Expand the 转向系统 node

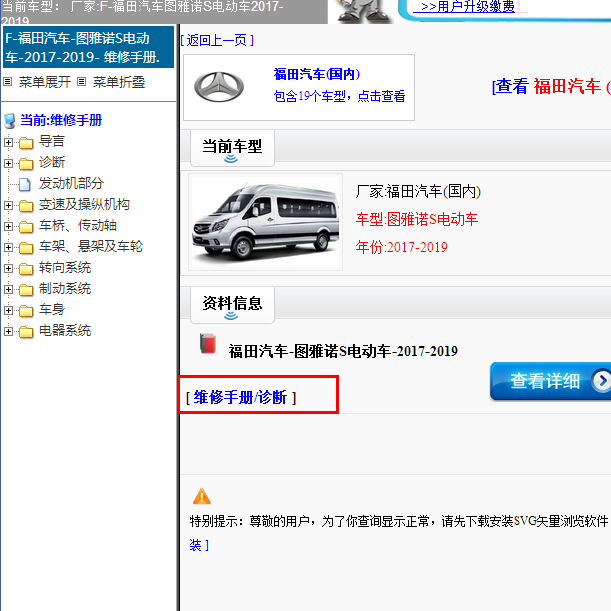click(x=8, y=268)
